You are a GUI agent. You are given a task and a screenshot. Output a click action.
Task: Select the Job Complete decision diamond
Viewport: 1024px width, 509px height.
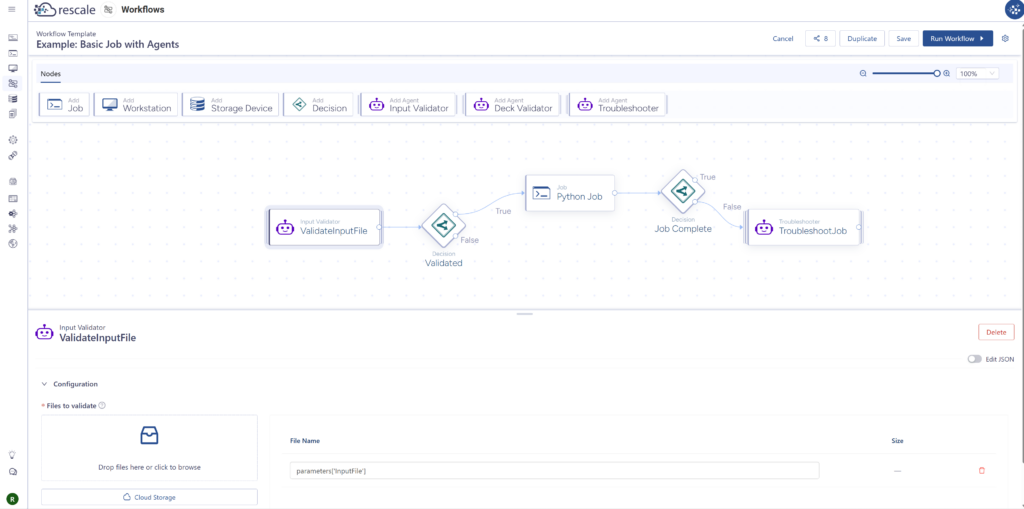tap(682, 191)
